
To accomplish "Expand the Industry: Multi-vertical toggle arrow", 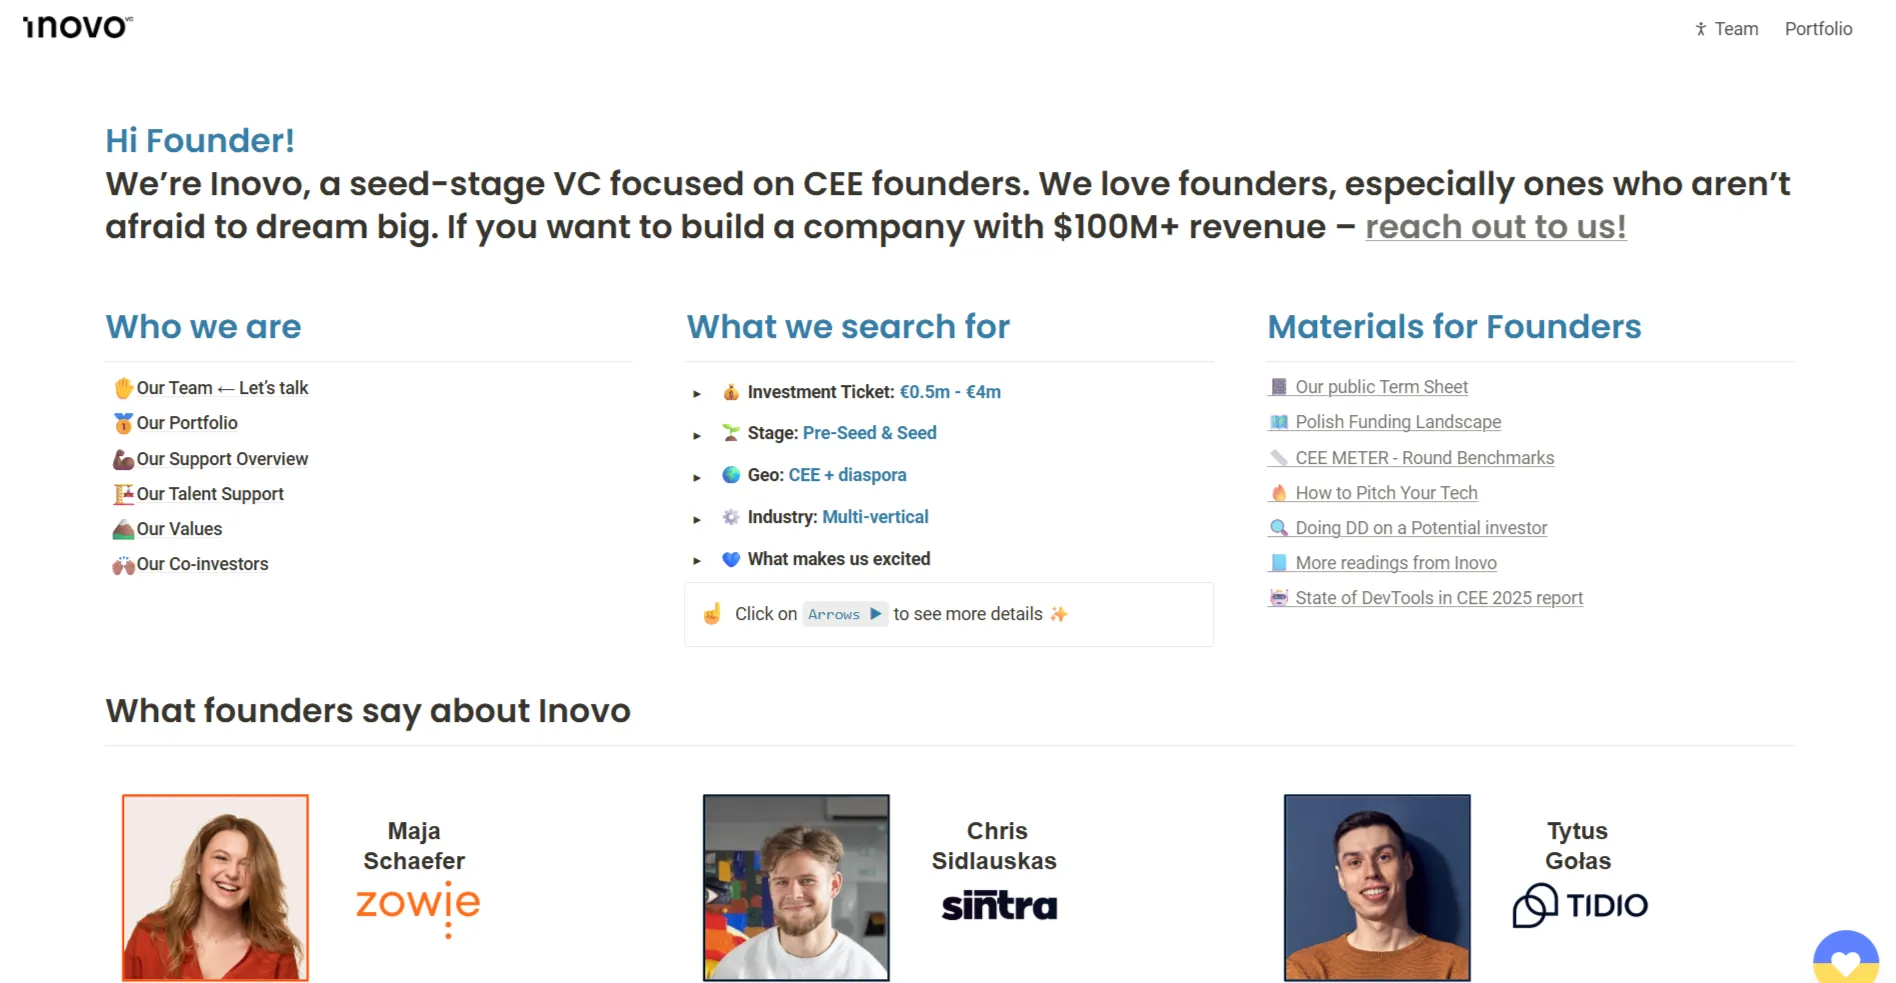I will [x=697, y=519].
